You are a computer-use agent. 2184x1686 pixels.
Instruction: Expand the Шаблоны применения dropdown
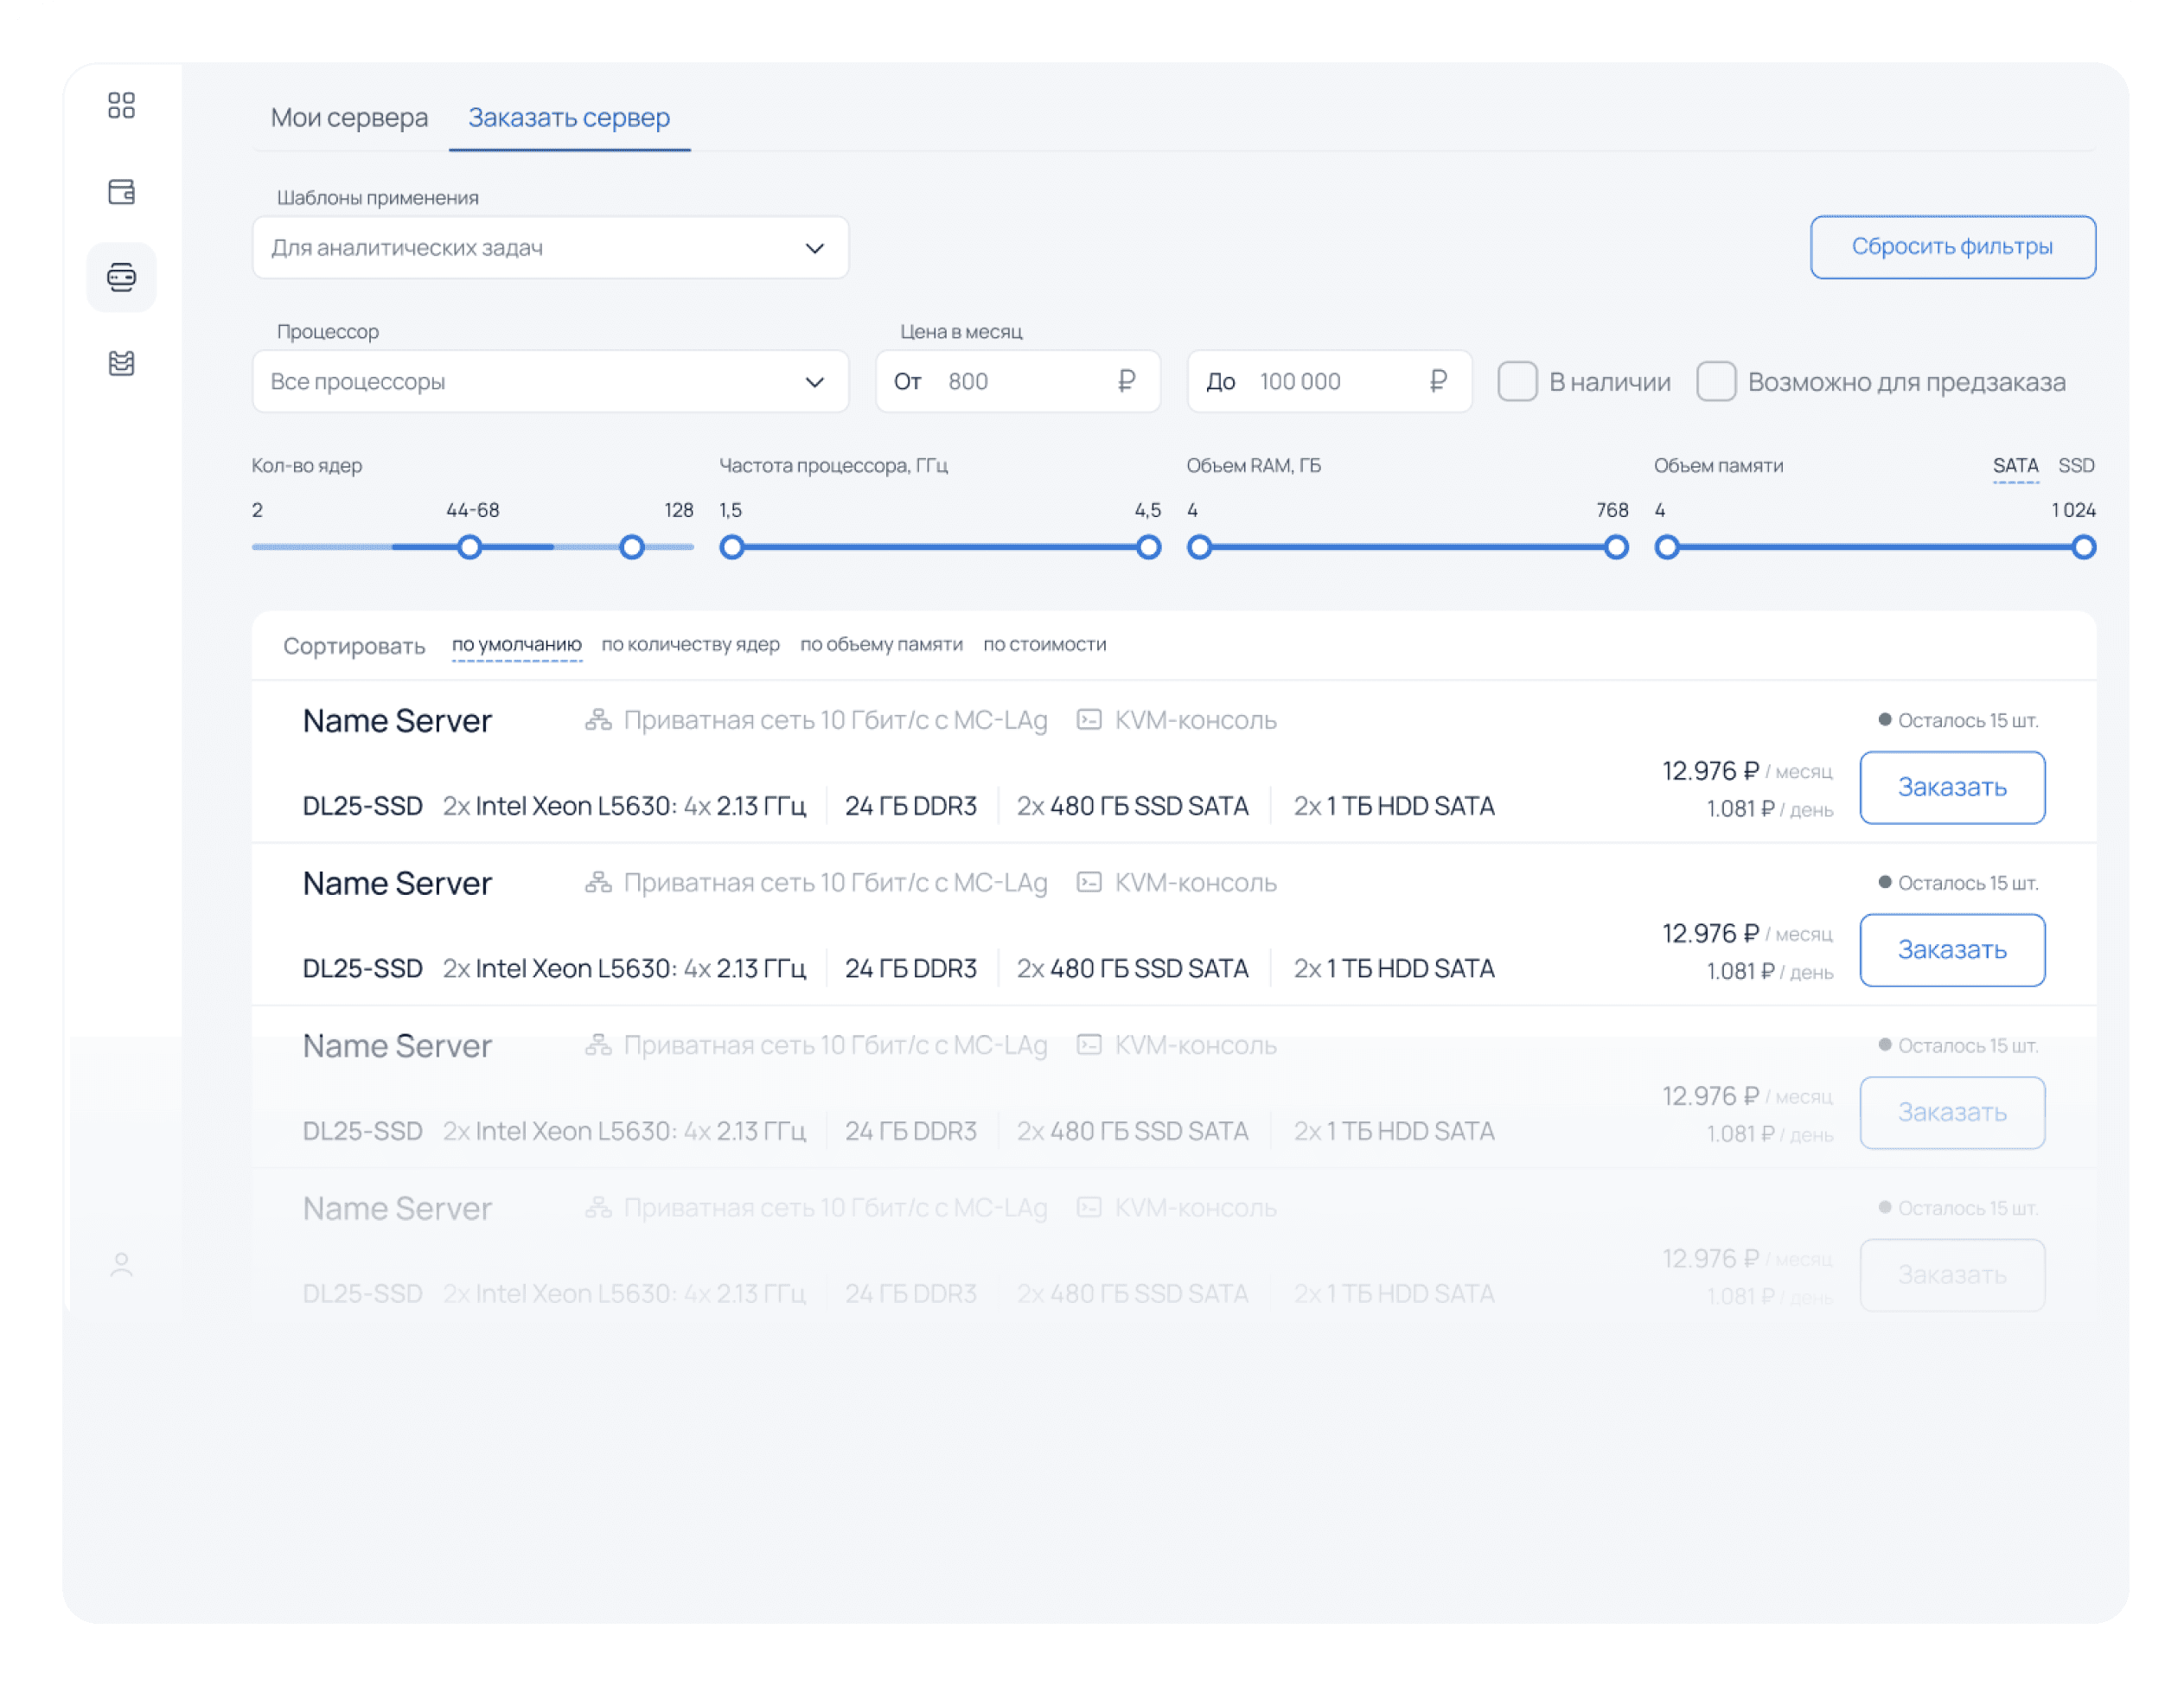(x=550, y=247)
